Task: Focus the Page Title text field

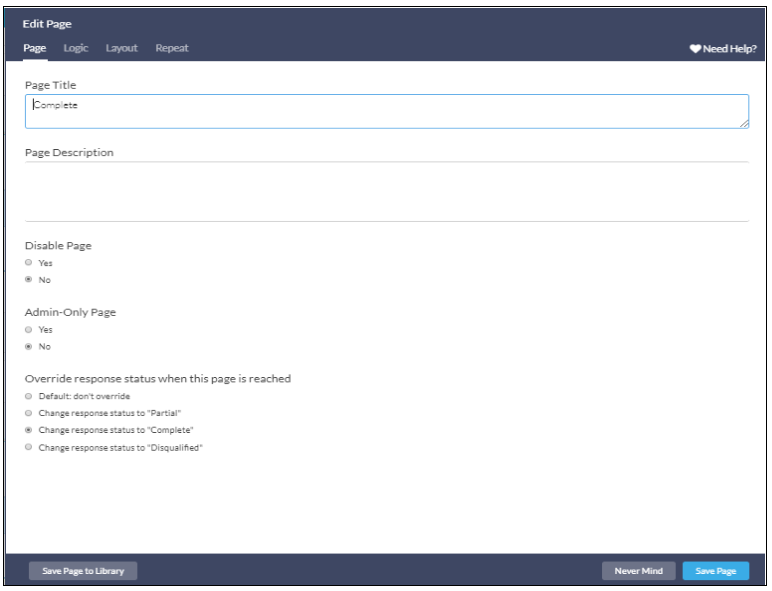Action: [387, 111]
